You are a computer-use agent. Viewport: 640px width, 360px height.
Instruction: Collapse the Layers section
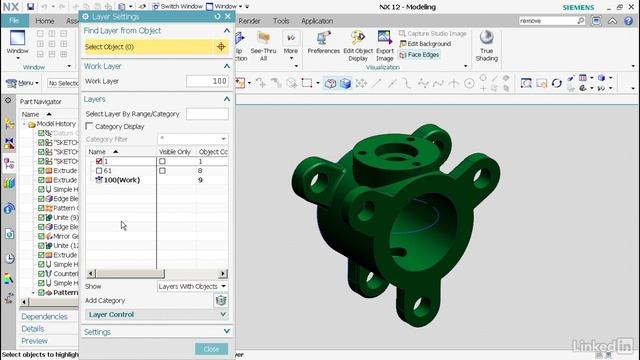(x=227, y=99)
